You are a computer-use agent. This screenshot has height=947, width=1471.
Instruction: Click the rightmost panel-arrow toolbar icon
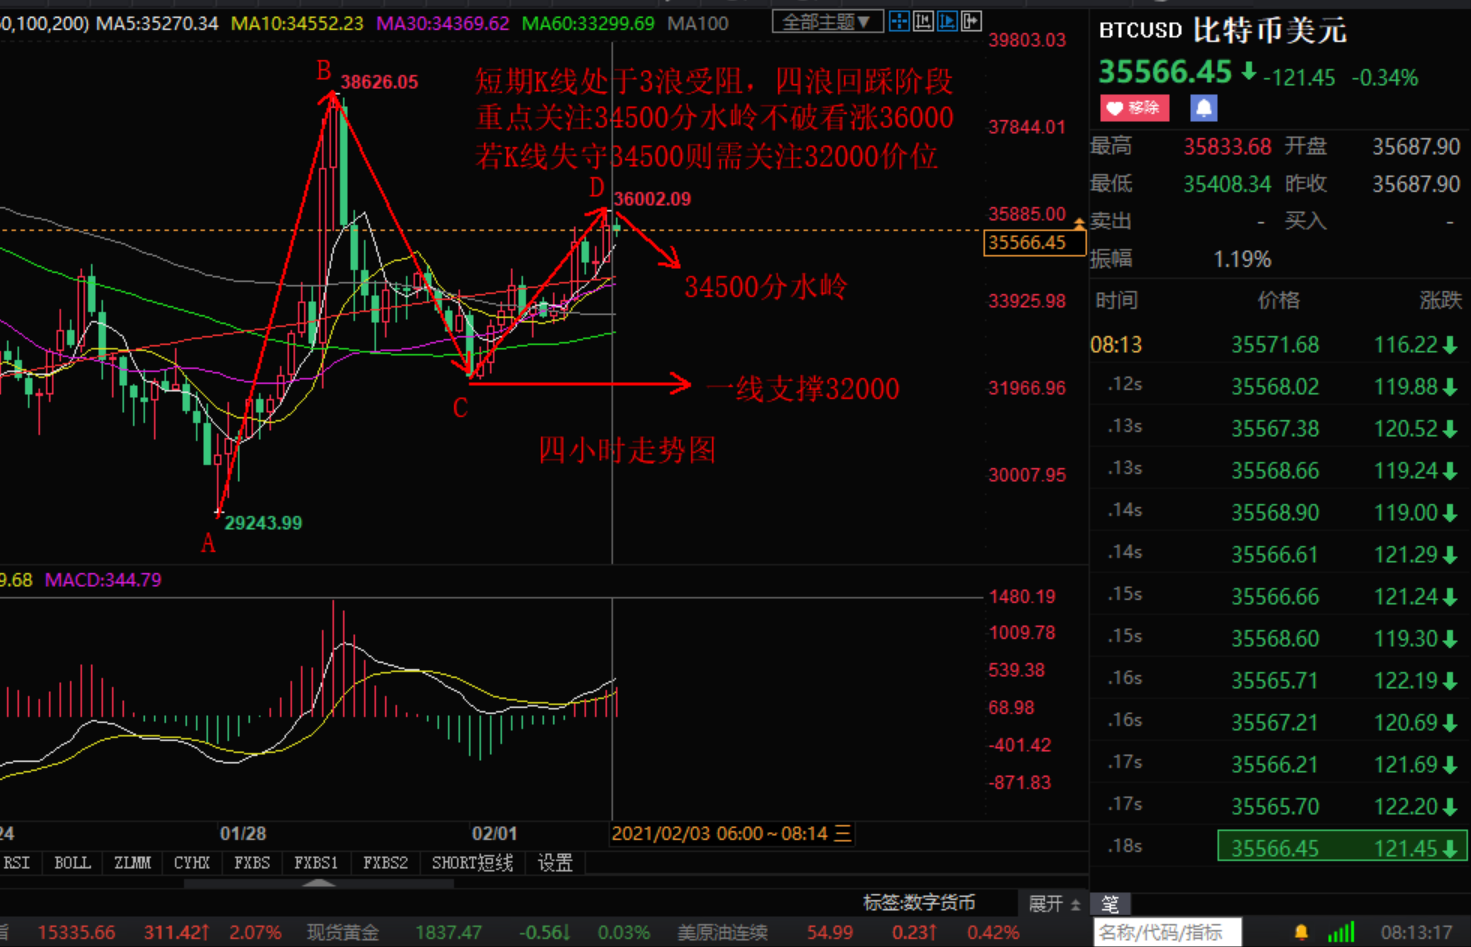point(971,21)
